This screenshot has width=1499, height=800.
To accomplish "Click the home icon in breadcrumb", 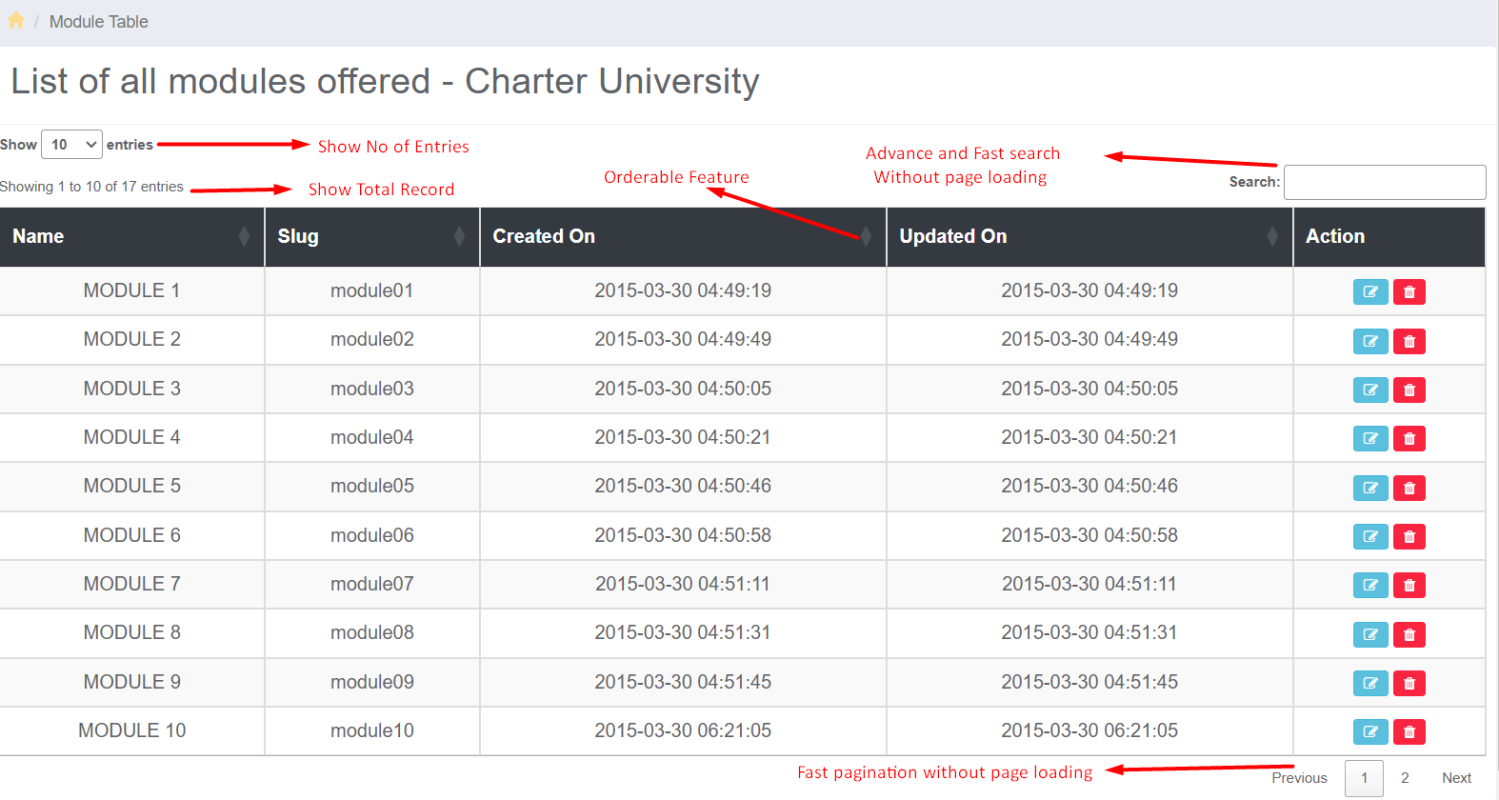I will [x=16, y=21].
